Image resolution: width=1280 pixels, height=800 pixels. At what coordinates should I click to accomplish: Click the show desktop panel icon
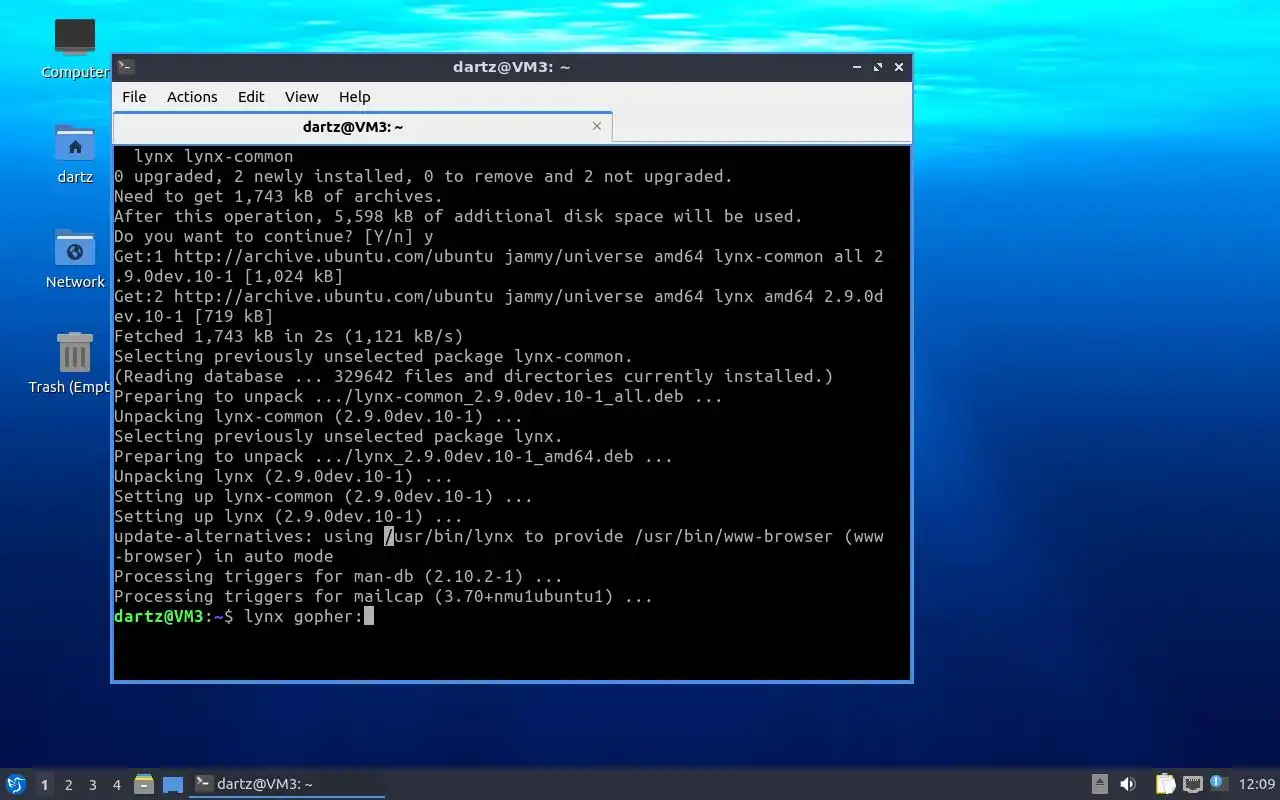pos(173,785)
